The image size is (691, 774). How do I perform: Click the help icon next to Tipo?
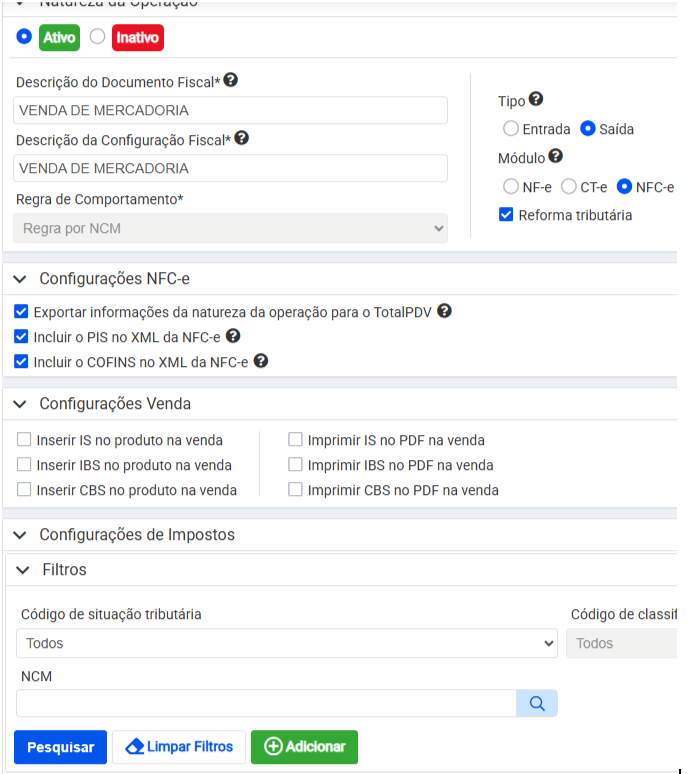(x=536, y=99)
